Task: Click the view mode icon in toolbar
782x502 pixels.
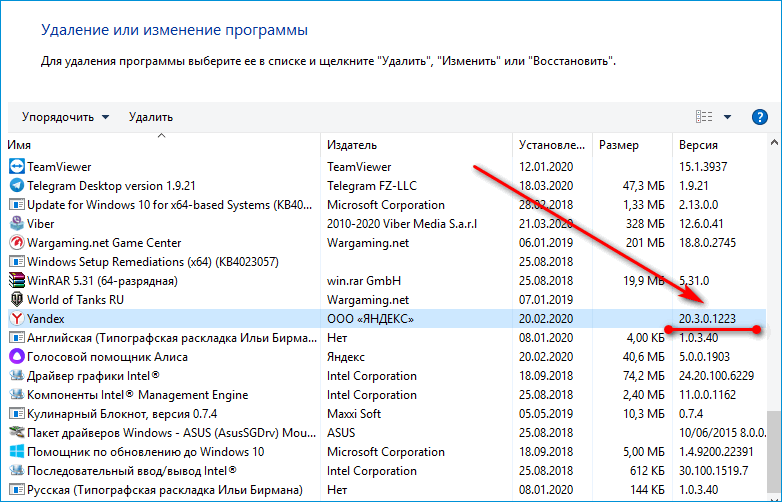Action: pos(703,117)
